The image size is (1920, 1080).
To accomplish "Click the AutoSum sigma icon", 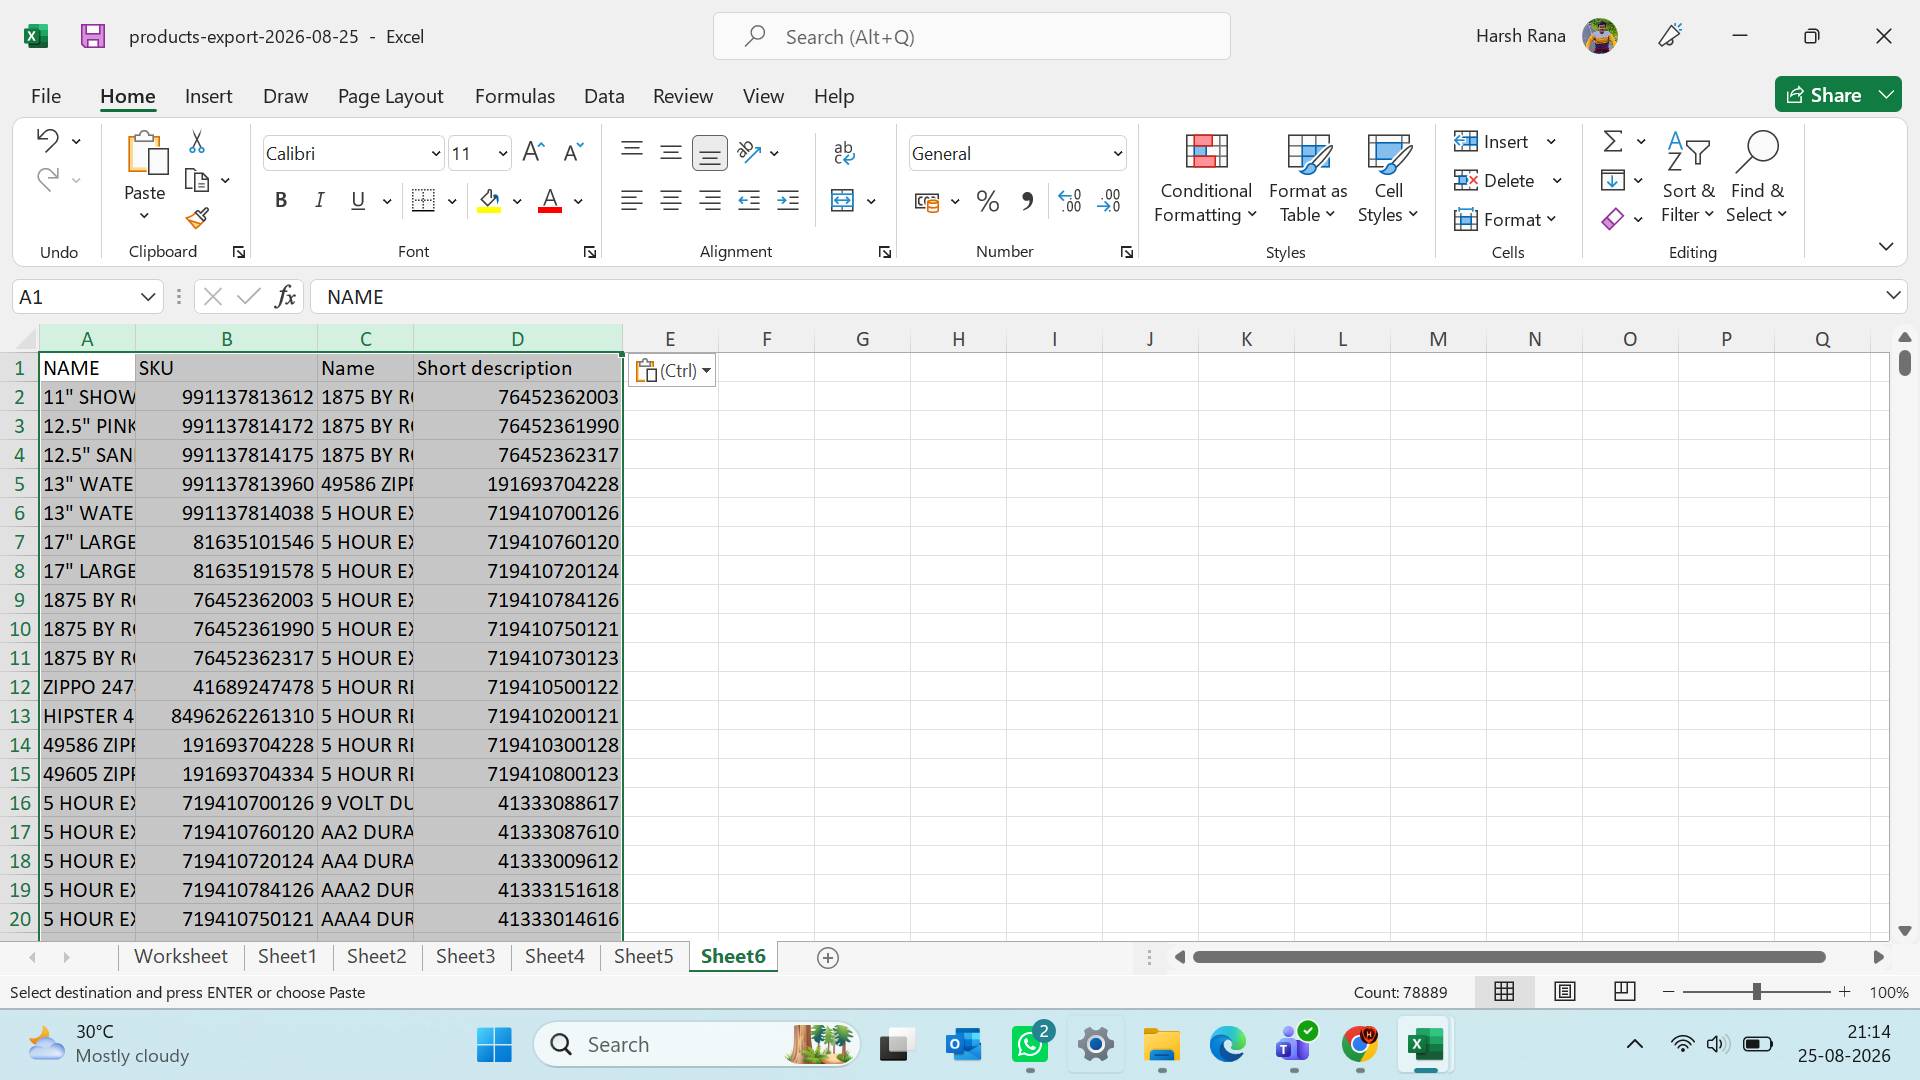I will [x=1613, y=141].
